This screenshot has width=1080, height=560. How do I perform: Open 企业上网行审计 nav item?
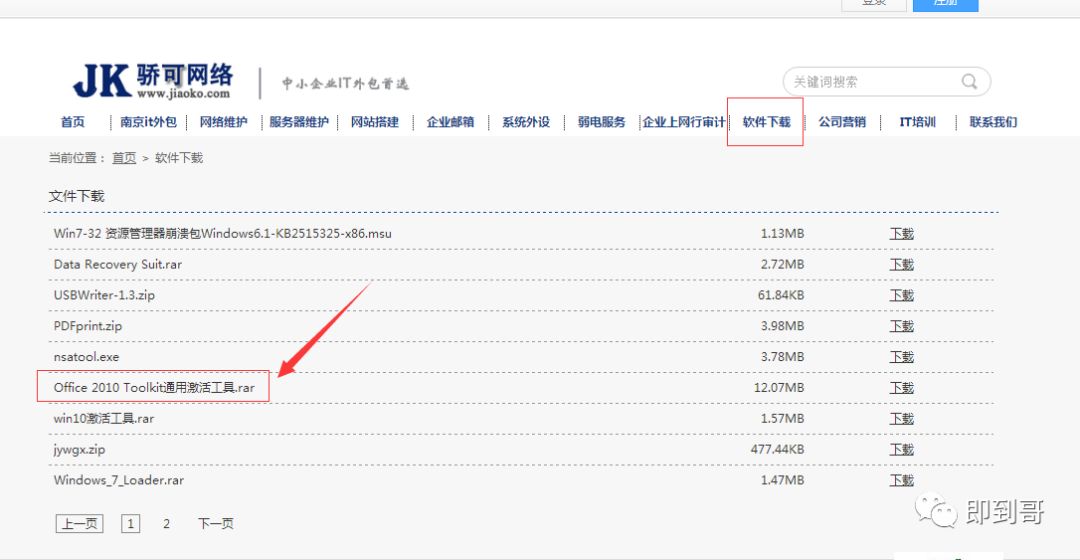(x=684, y=122)
